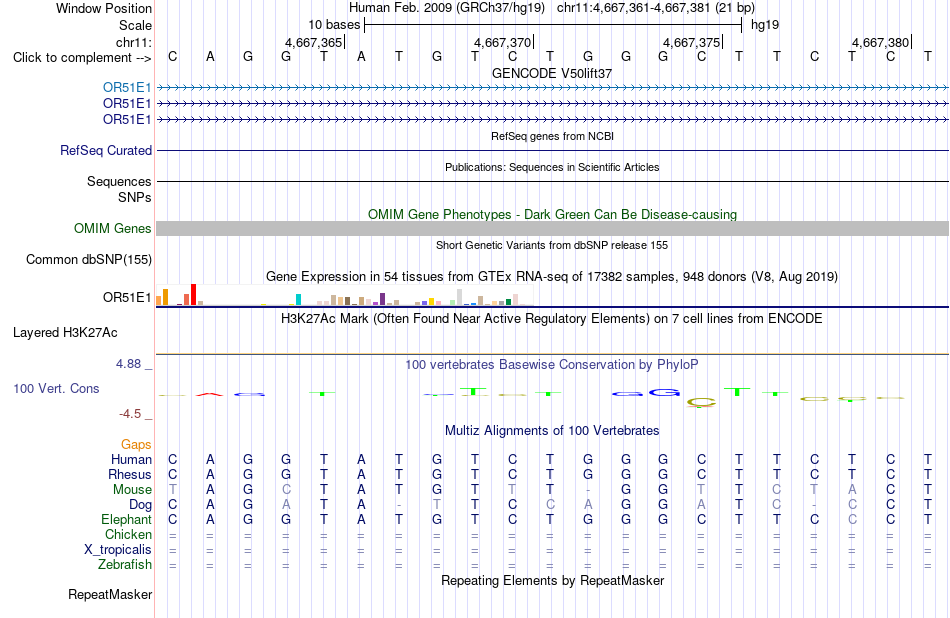This screenshot has width=950, height=618.
Task: Select the Dog alignment row label
Action: (140, 505)
